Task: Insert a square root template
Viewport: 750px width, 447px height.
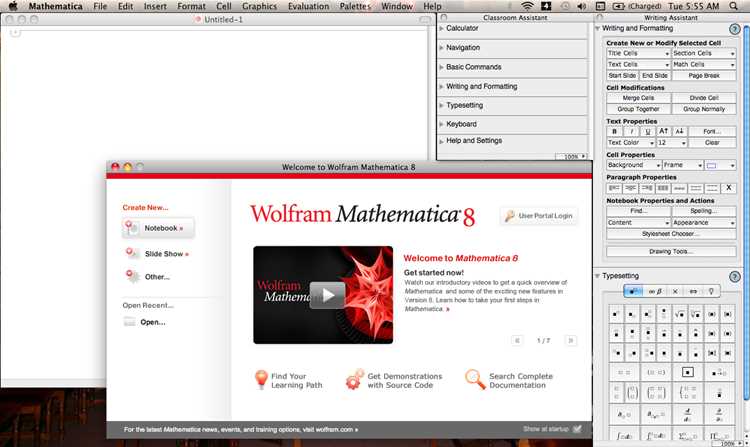Action: pos(679,314)
